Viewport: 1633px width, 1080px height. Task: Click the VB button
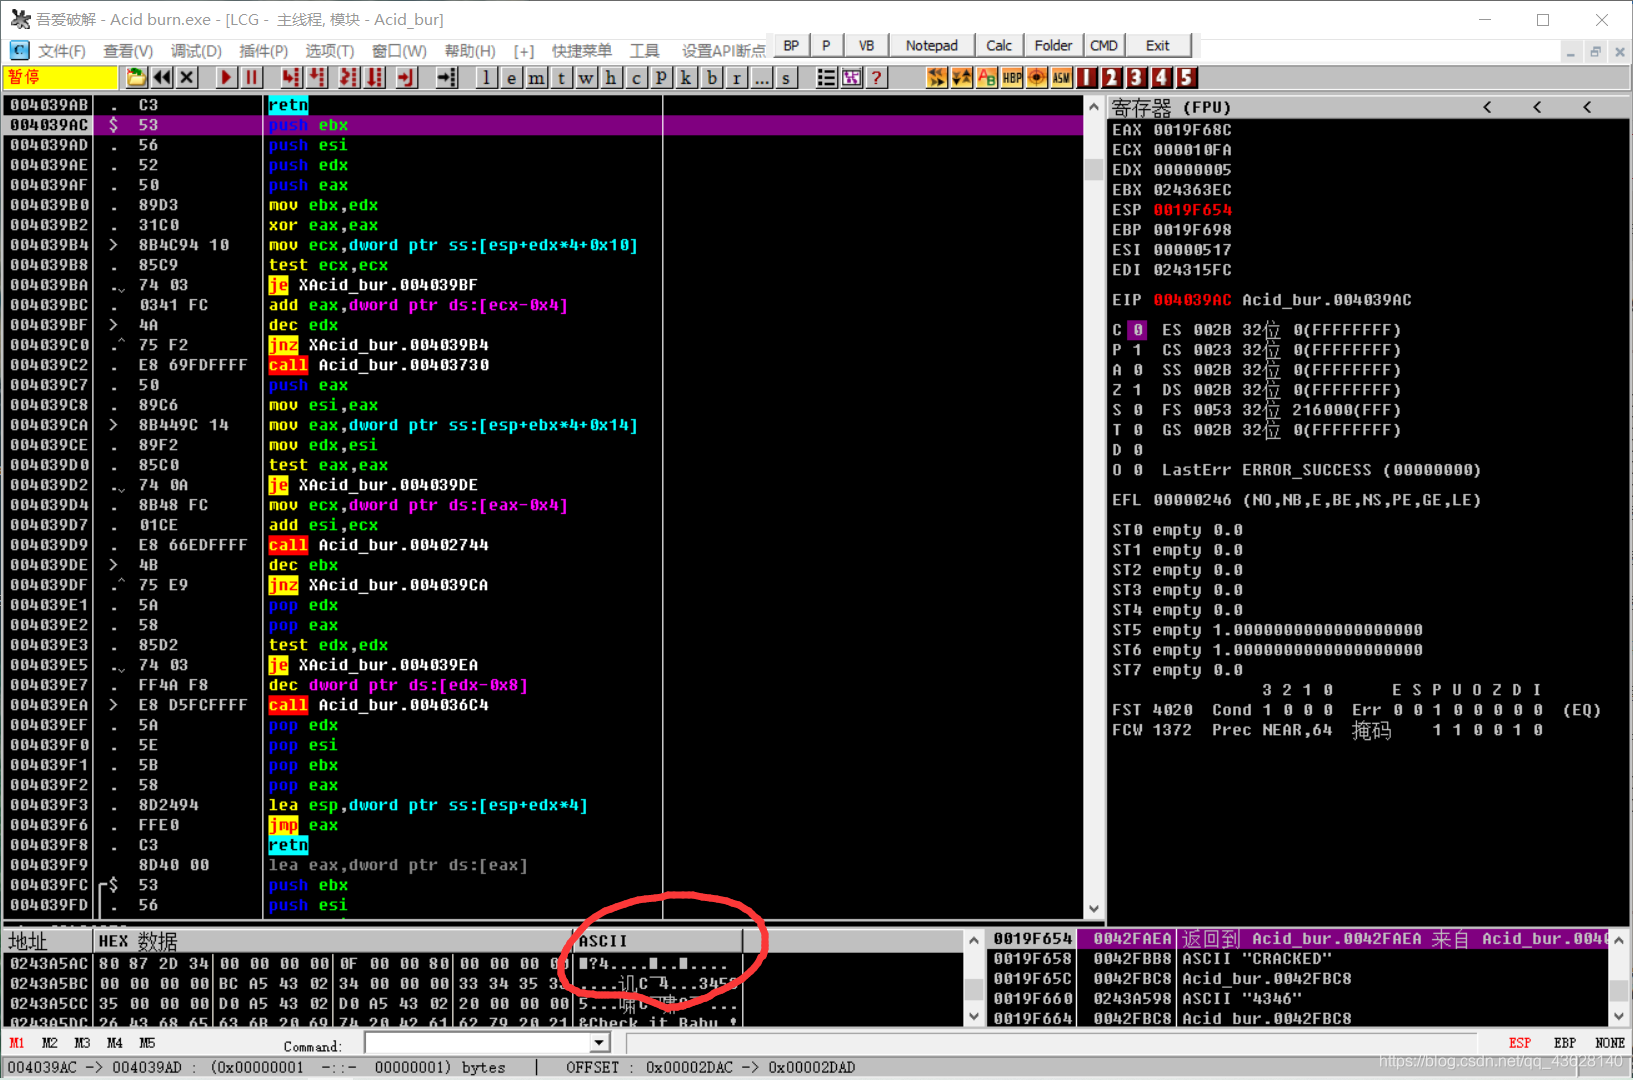pyautogui.click(x=866, y=45)
